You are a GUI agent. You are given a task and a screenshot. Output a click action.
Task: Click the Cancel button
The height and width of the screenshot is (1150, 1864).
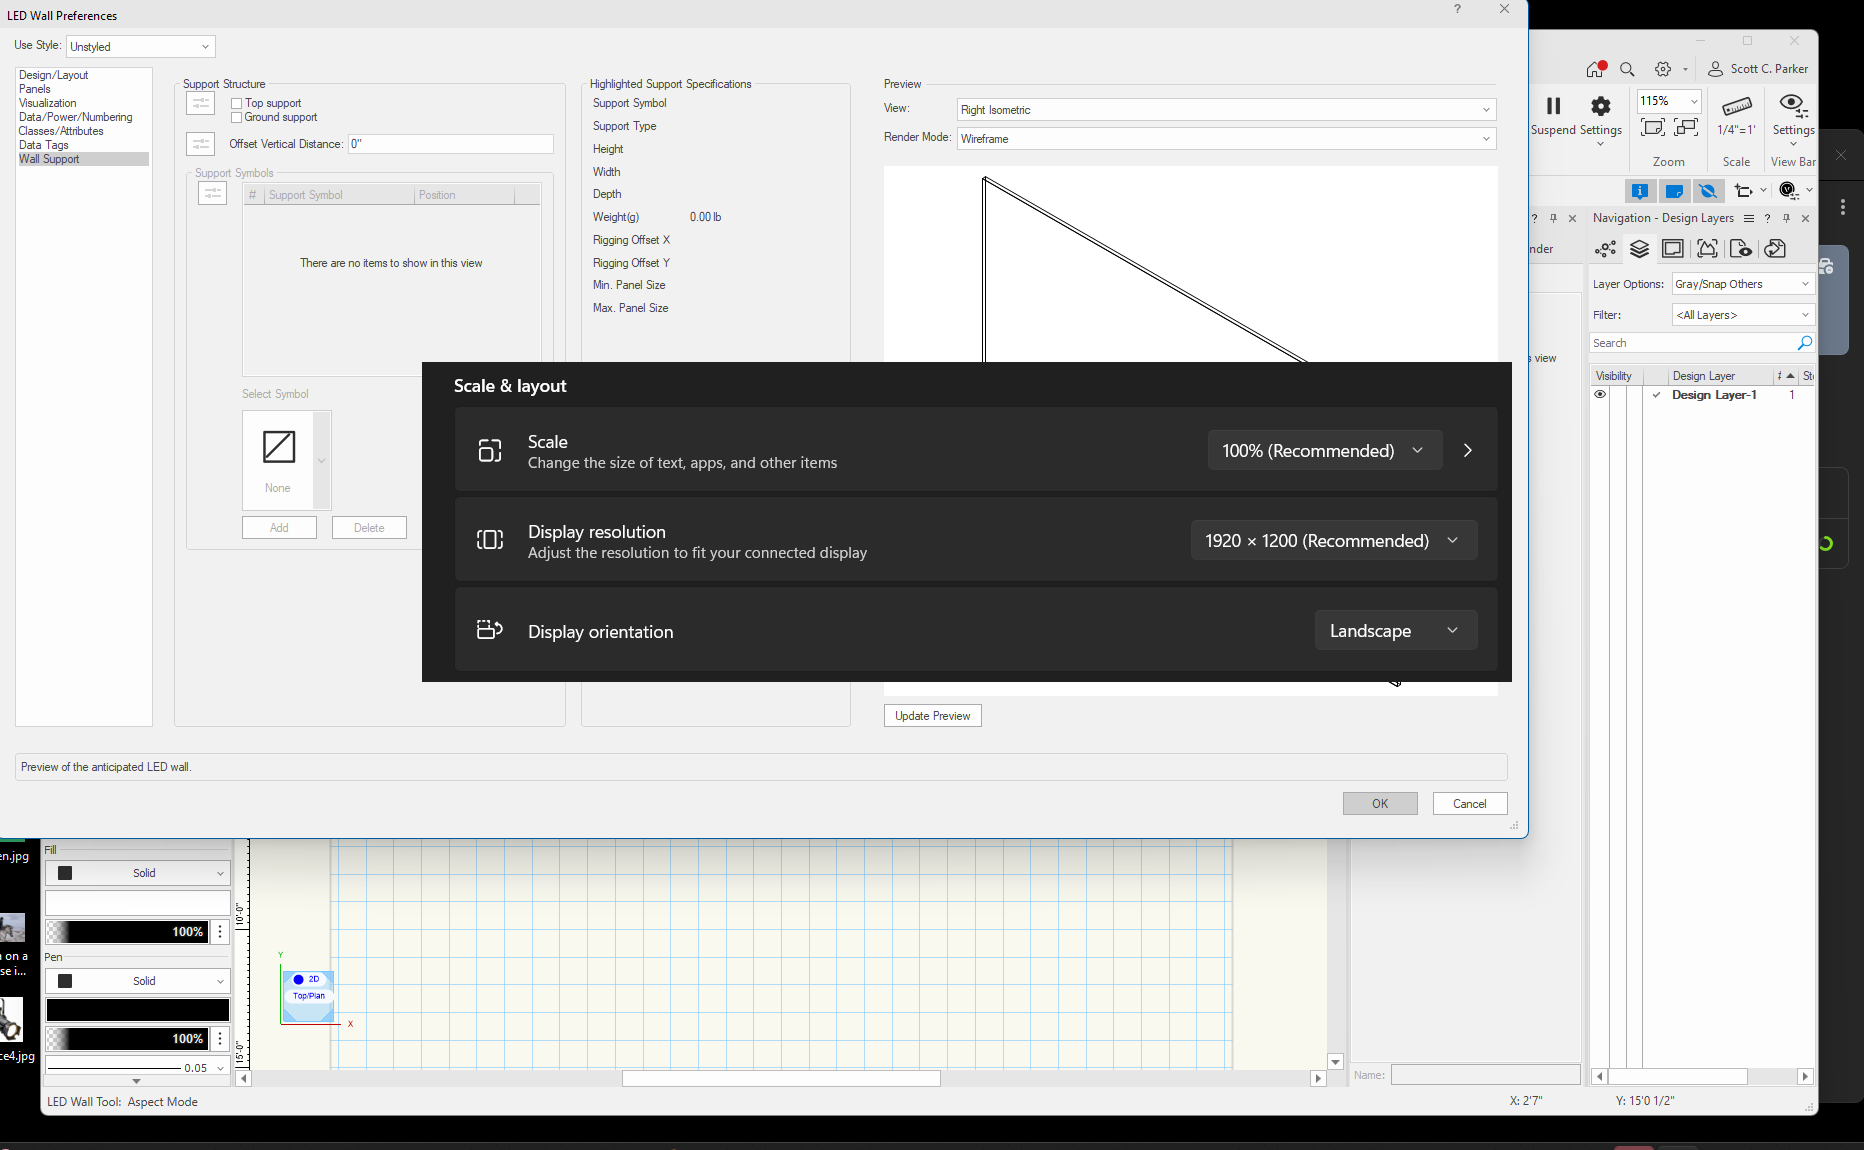[1469, 804]
